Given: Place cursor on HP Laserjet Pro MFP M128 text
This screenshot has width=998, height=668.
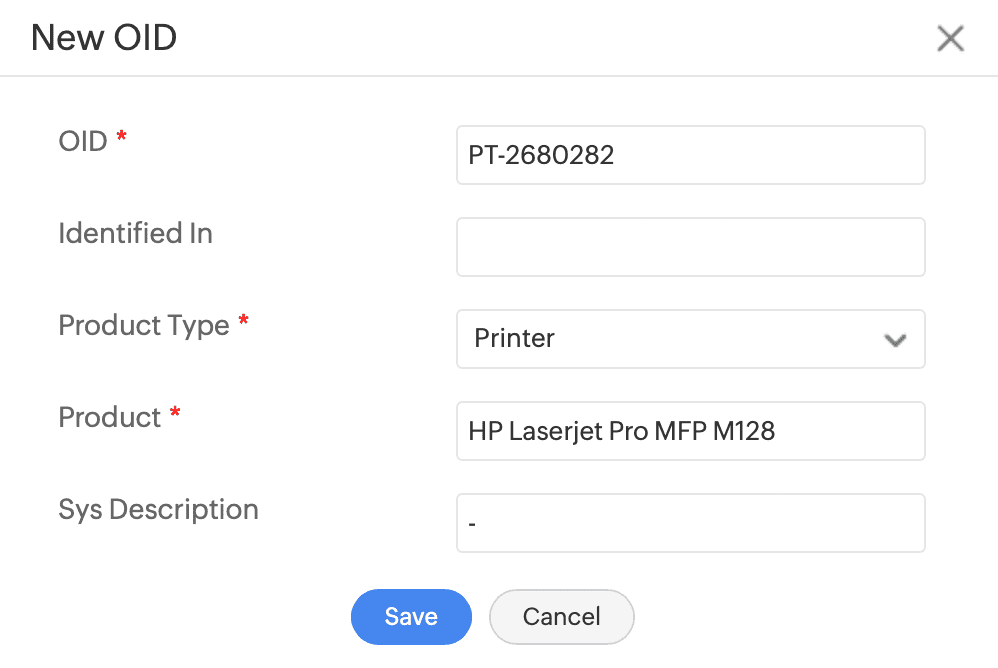Looking at the screenshot, I should coord(621,431).
